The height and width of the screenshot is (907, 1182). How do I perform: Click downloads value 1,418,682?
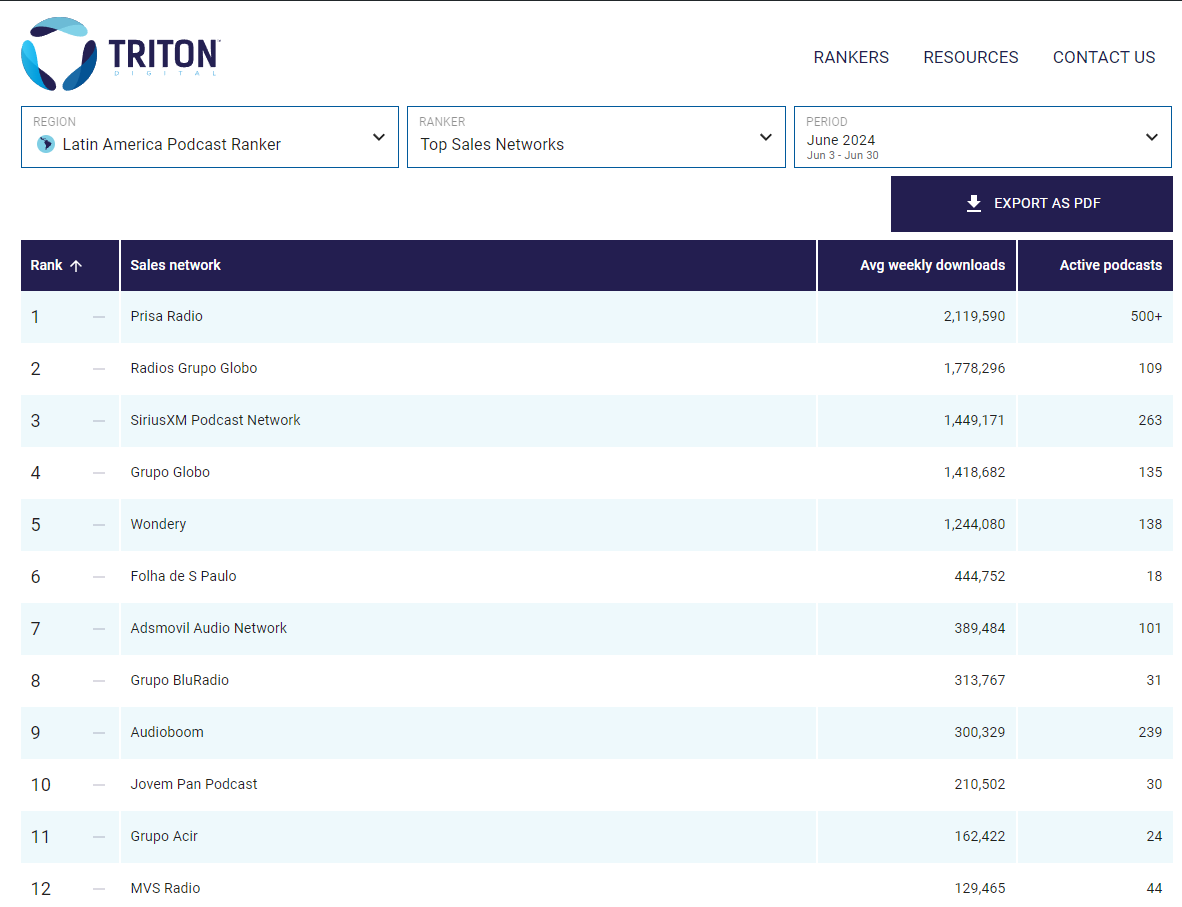[974, 472]
